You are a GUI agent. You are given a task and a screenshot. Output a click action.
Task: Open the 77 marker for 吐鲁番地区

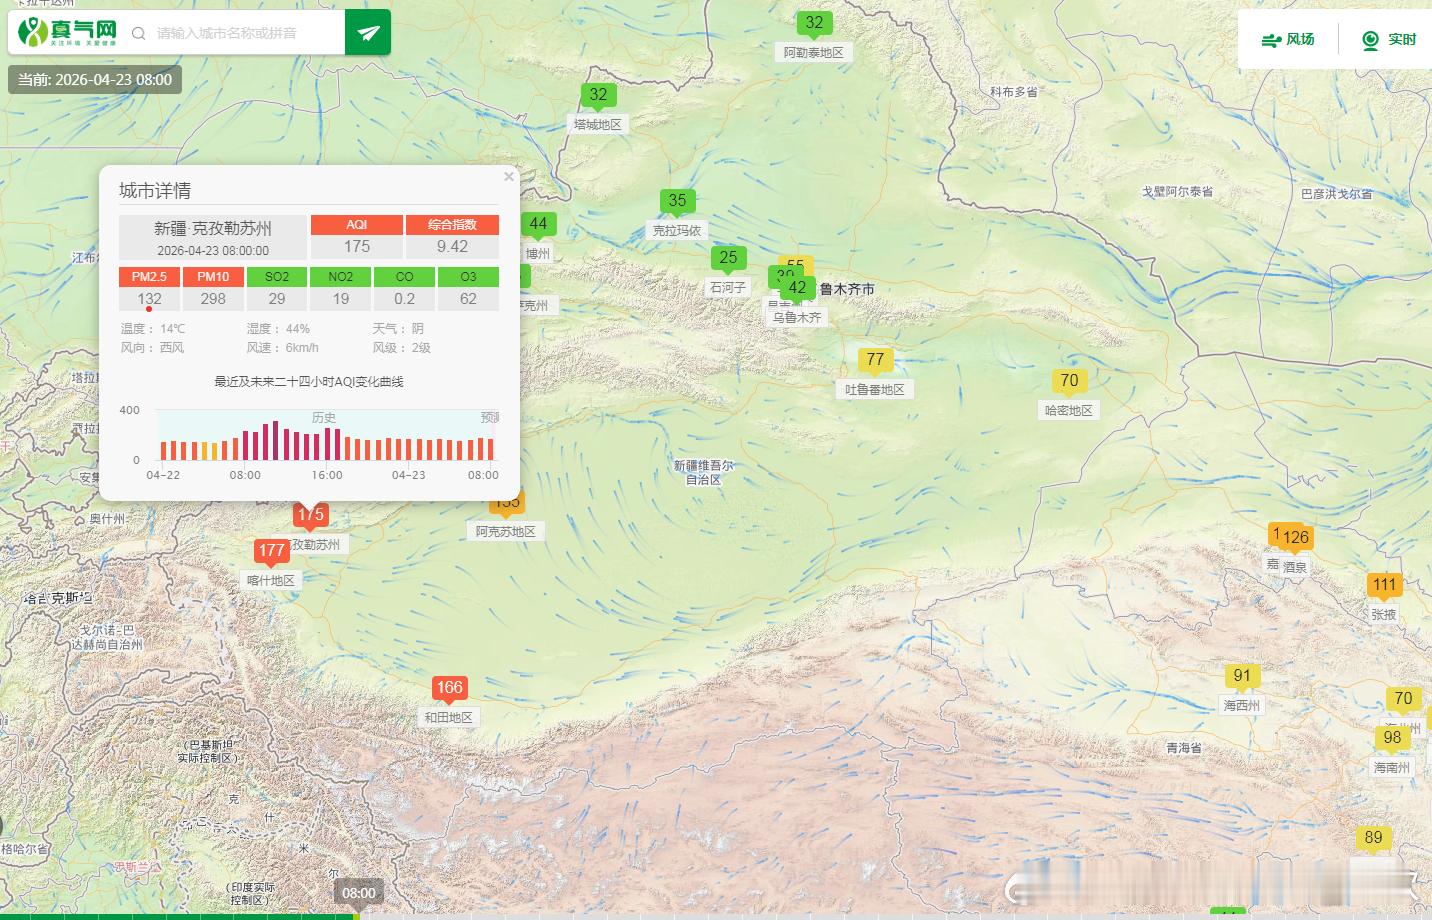(x=875, y=361)
